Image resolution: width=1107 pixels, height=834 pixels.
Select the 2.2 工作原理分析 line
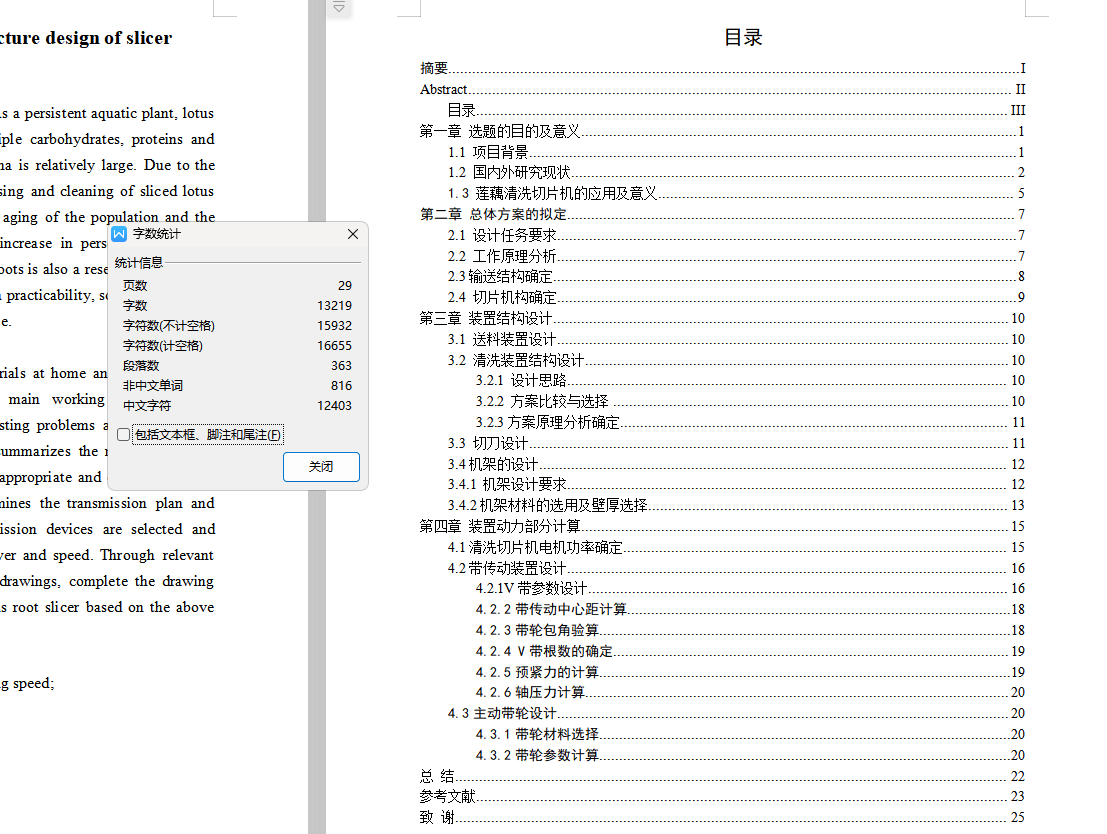tap(736, 256)
